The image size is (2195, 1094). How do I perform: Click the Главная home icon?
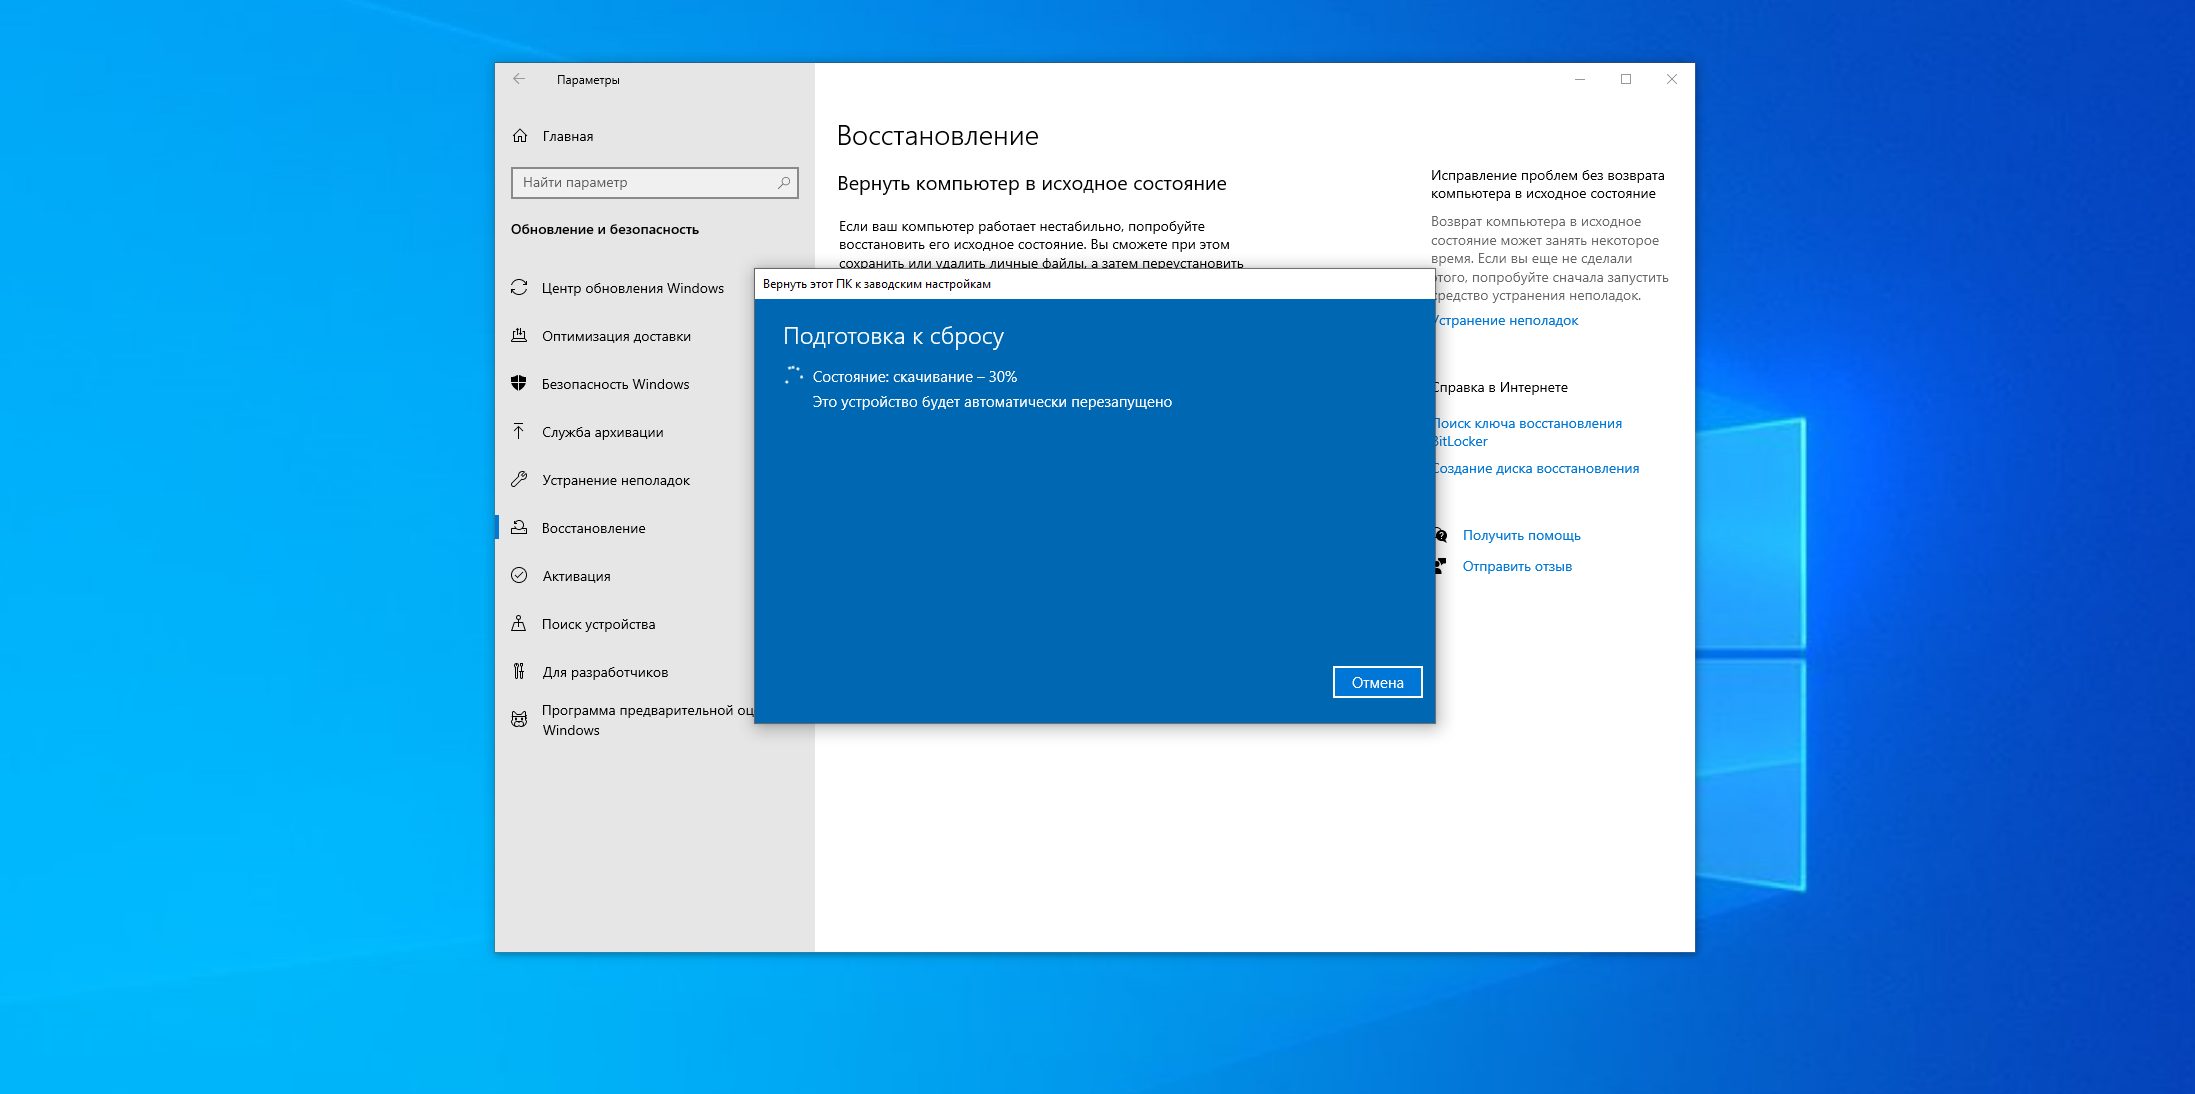(519, 136)
